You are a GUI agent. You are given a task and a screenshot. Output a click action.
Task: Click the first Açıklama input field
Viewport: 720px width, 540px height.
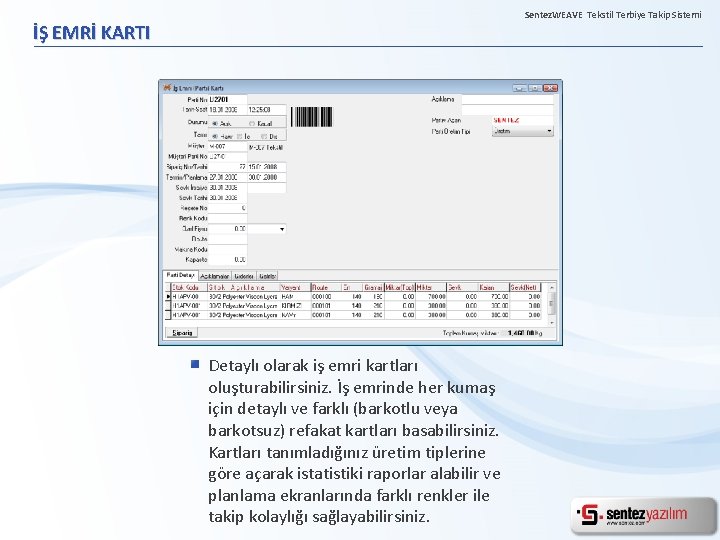507,99
